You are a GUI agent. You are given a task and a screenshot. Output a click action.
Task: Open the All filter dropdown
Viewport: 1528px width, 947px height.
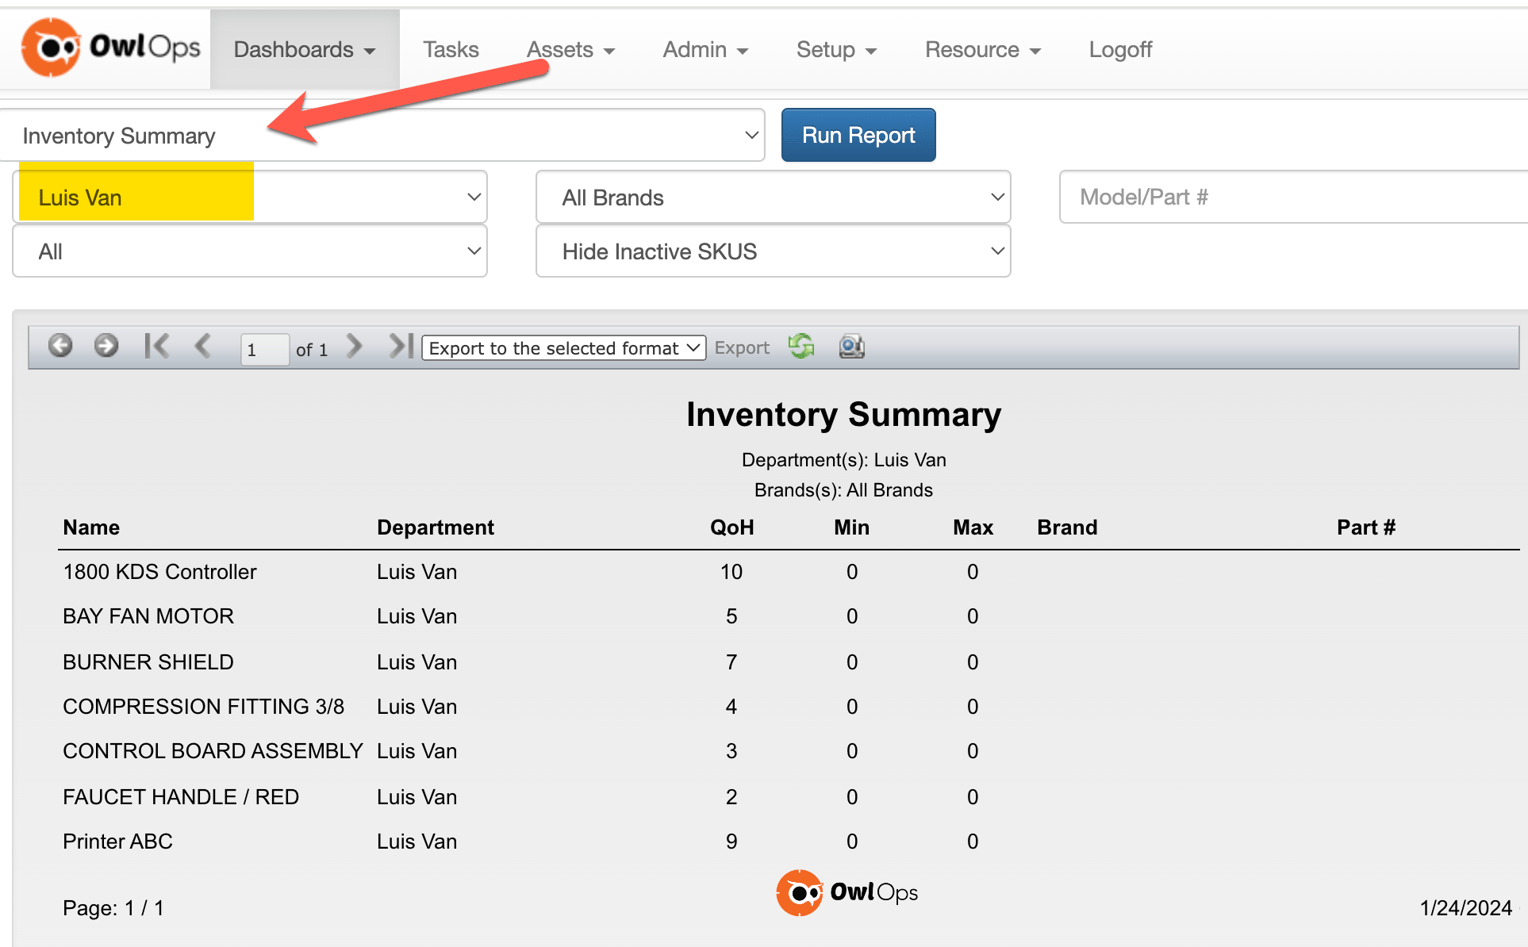[248, 251]
